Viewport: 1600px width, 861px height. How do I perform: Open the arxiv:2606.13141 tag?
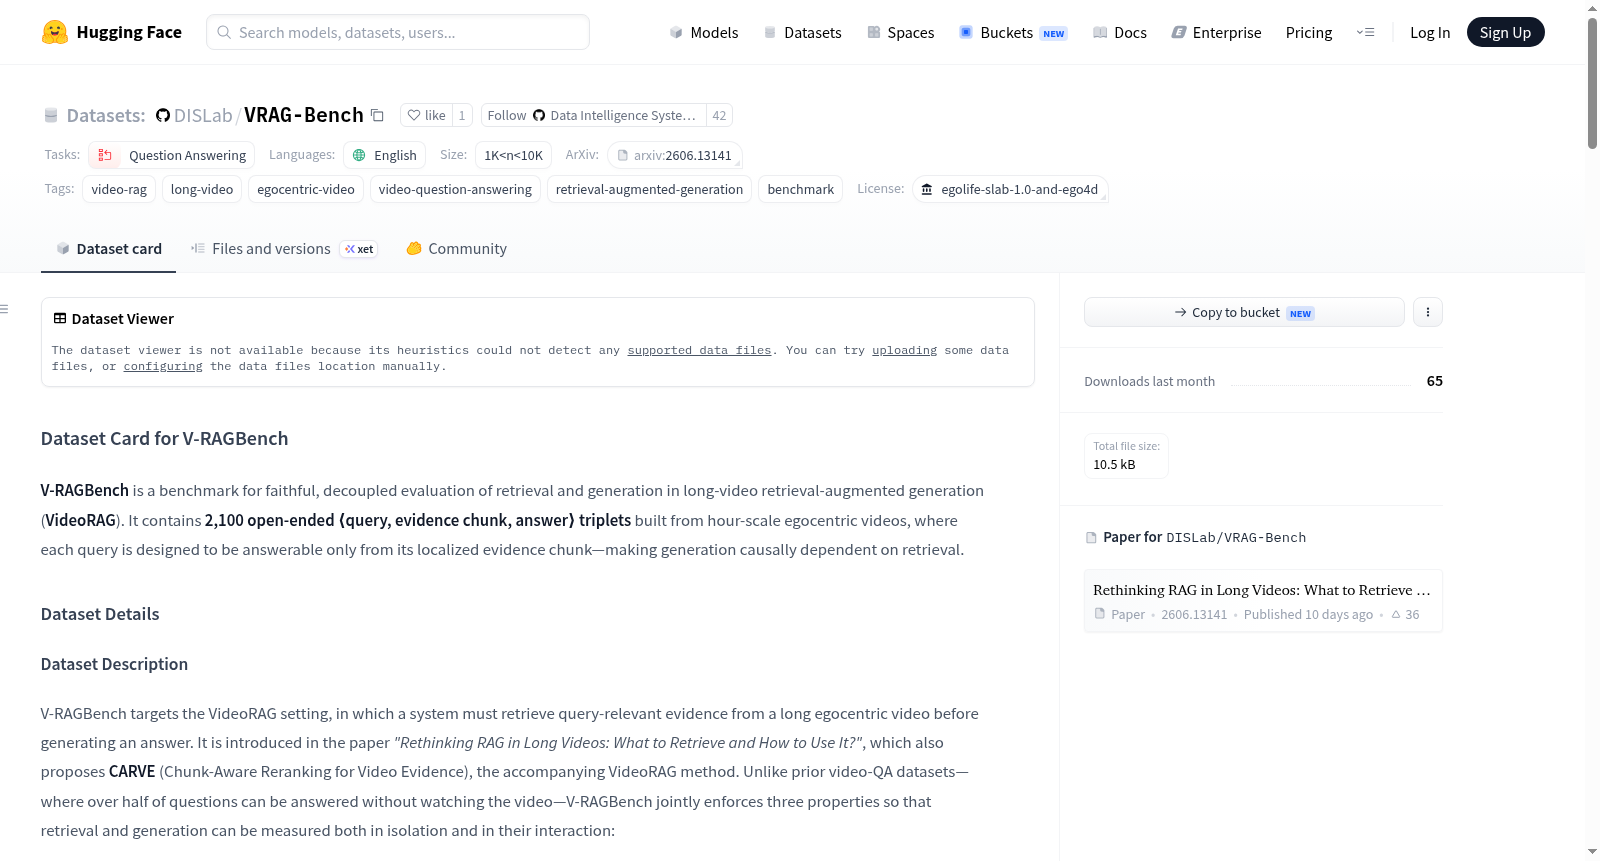pyautogui.click(x=675, y=155)
